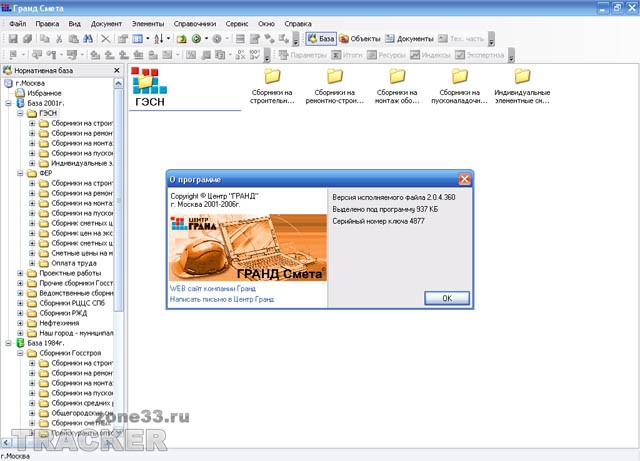Expand the Сборники РЖД tree node

(x=20, y=313)
